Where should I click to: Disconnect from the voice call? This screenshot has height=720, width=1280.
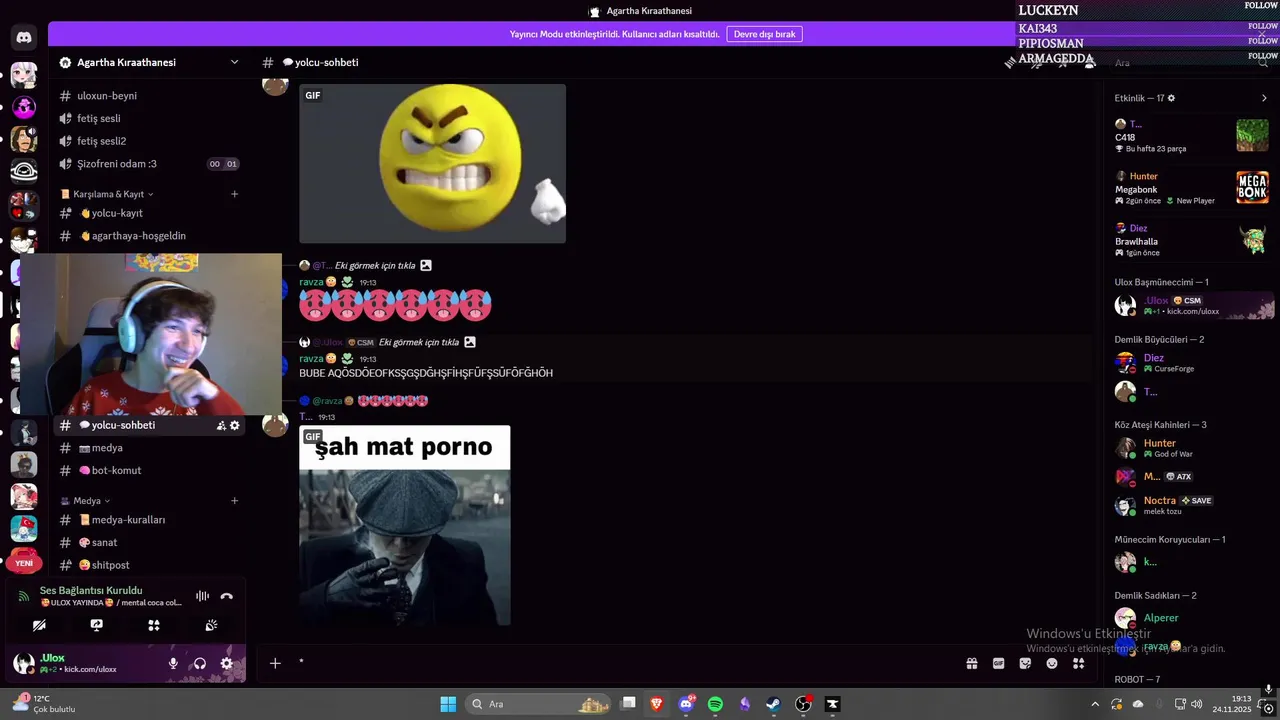click(x=227, y=596)
